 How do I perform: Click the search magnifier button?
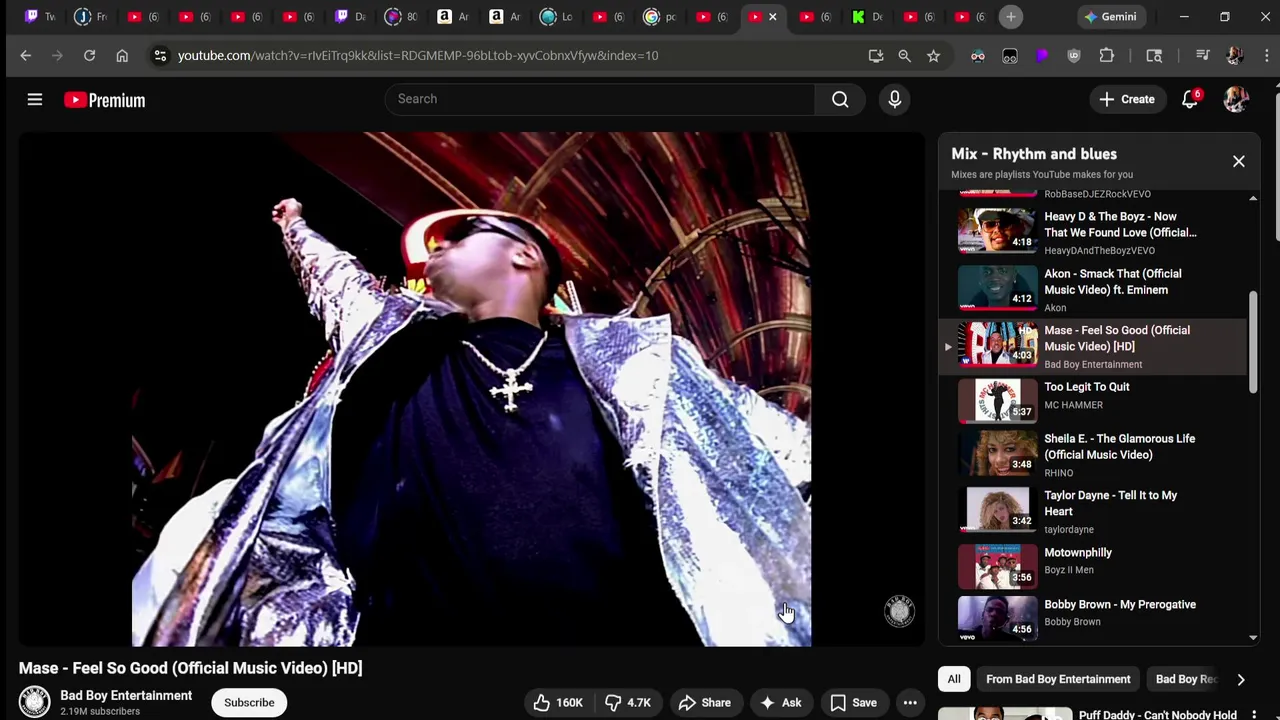click(840, 99)
